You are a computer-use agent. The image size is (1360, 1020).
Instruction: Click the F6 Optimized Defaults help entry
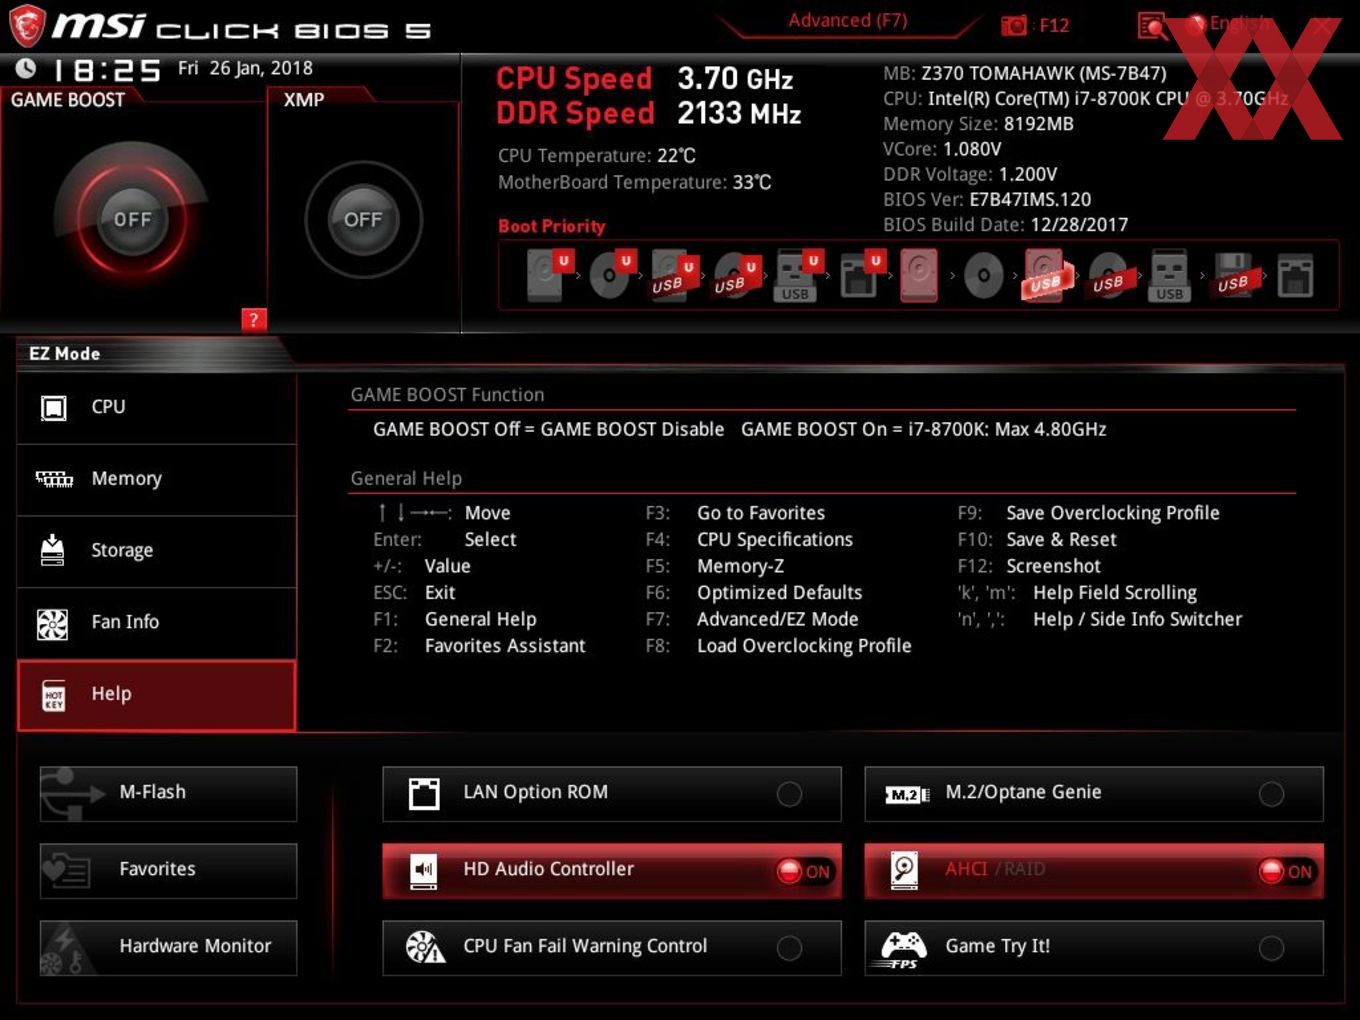[x=753, y=593]
